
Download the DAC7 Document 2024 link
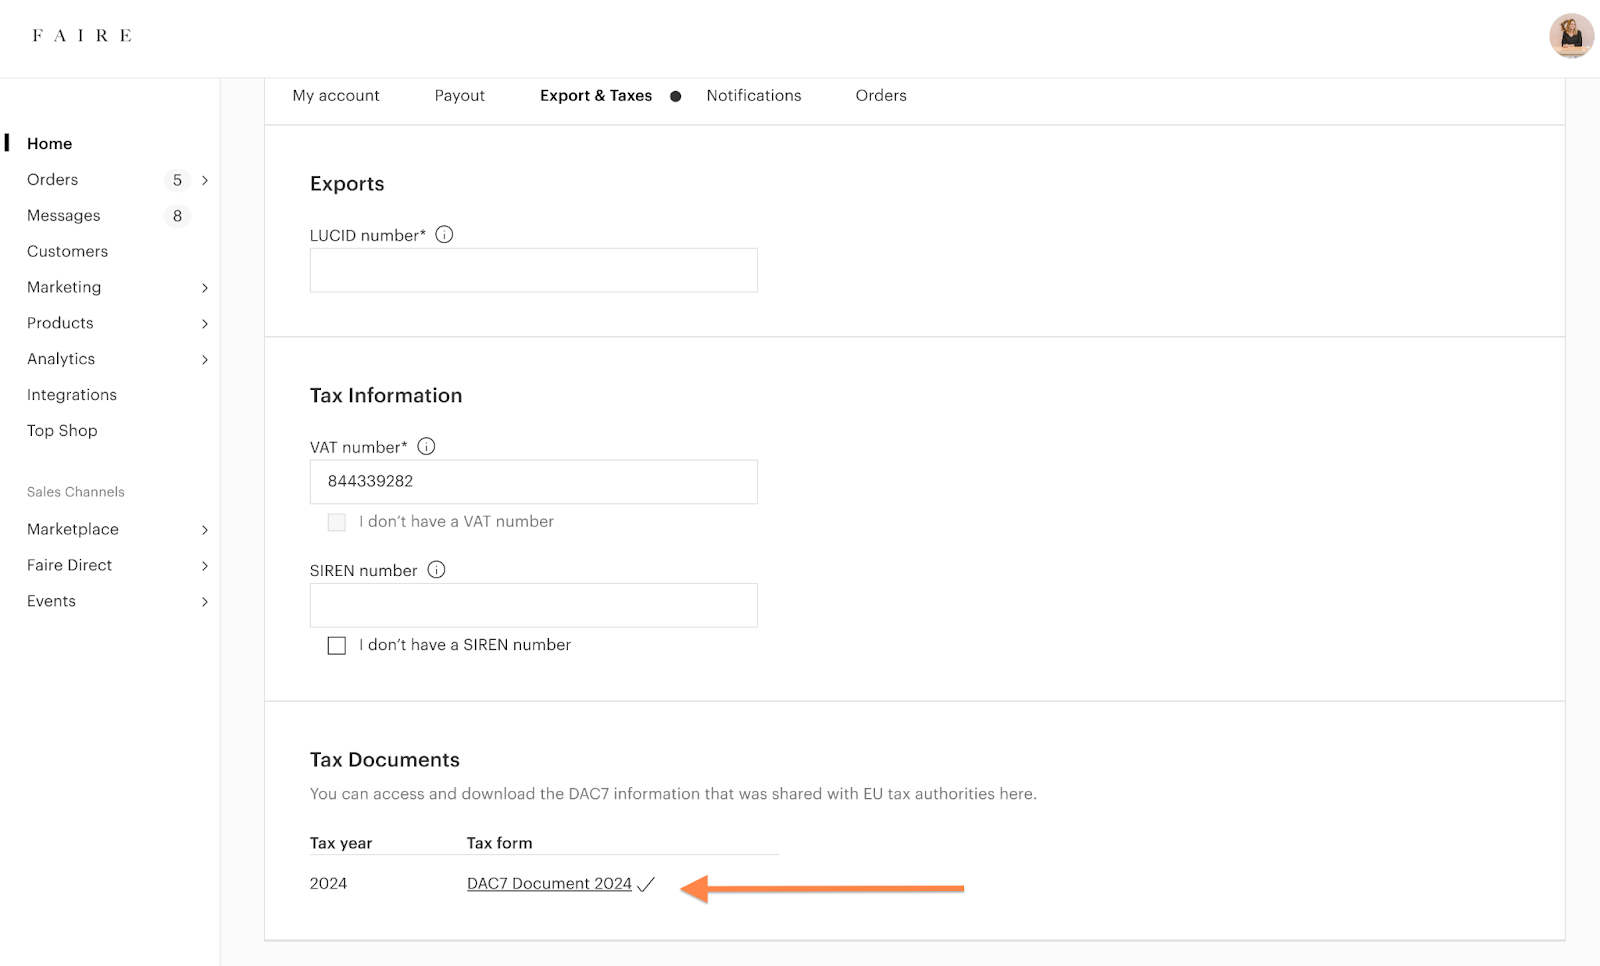549,884
